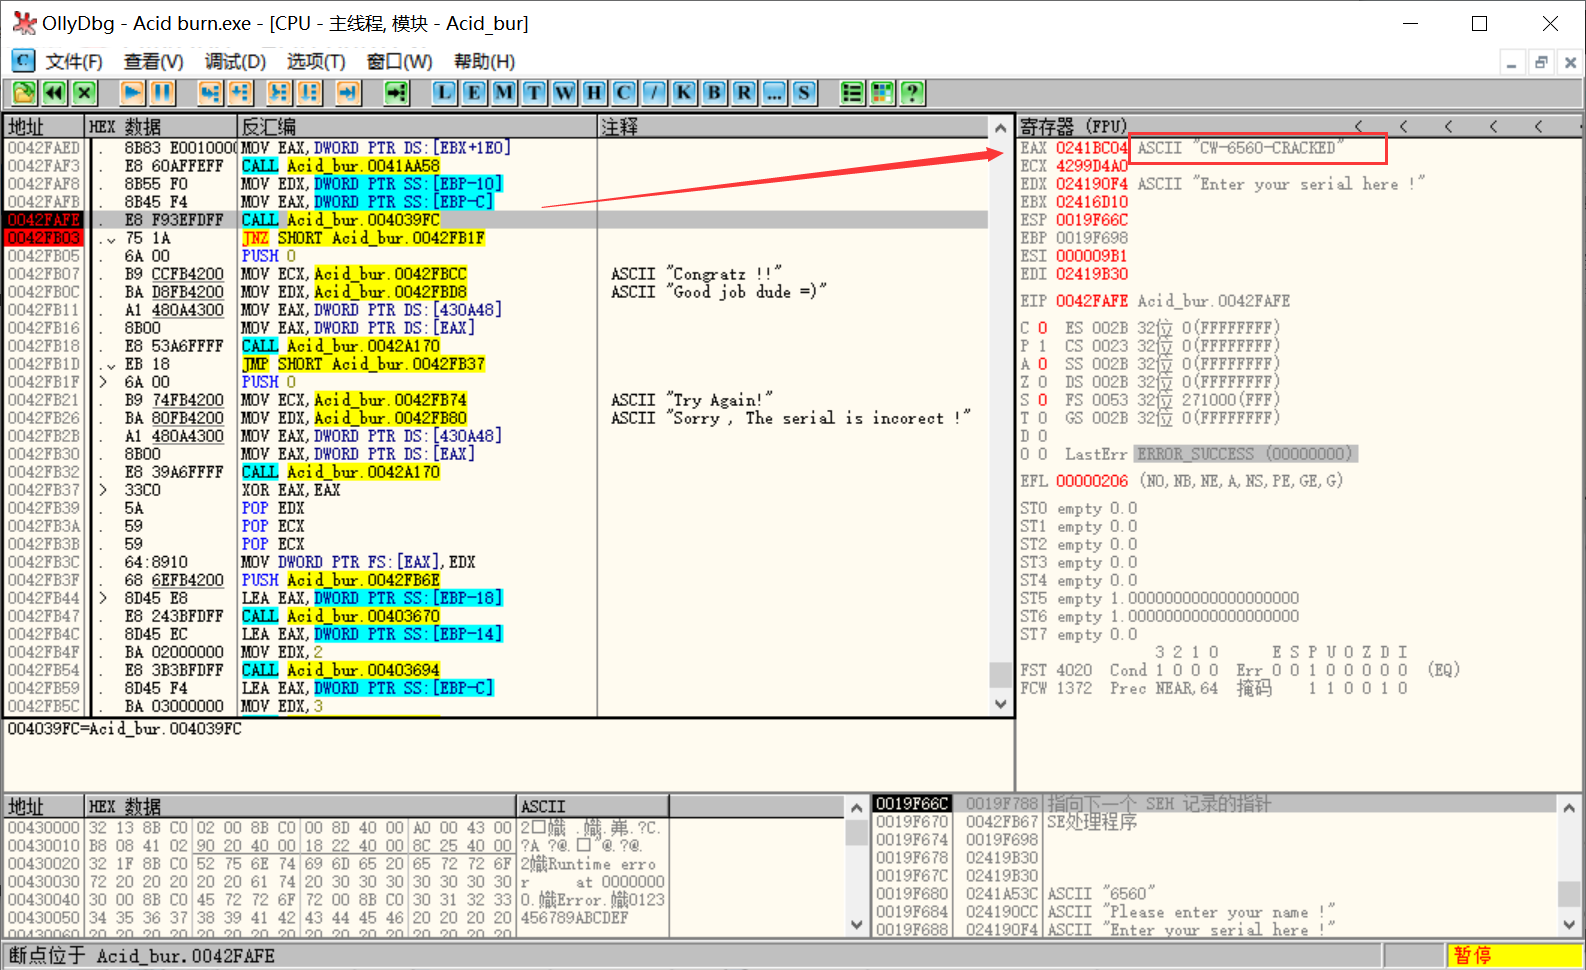Click the Step Over toolbar icon
Viewport: 1586px width, 970px height.
pos(239,93)
